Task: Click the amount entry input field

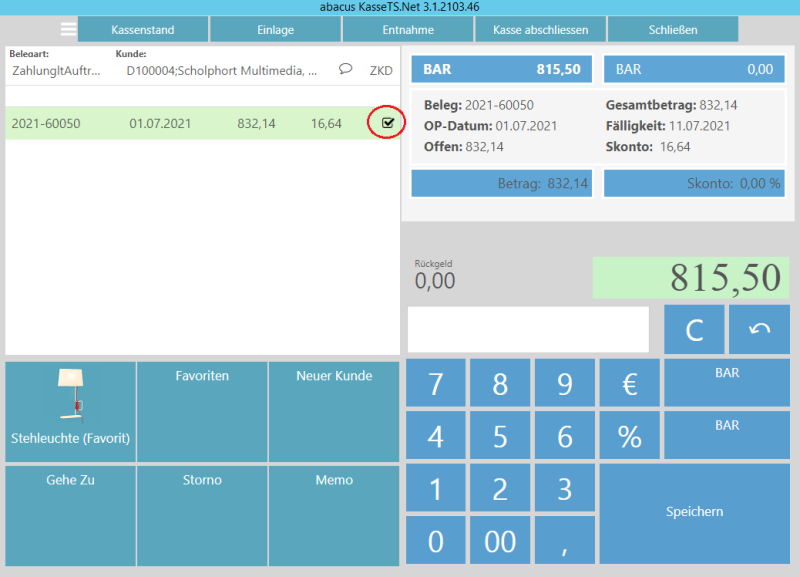Action: pos(528,330)
